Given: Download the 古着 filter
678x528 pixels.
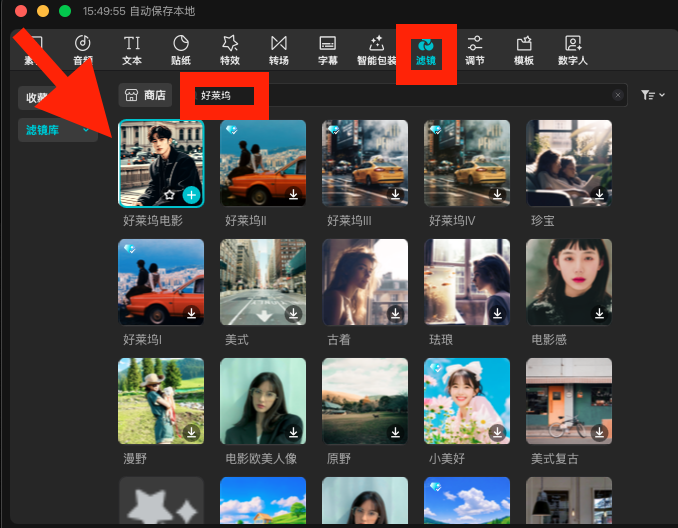Looking at the screenshot, I should point(396,314).
